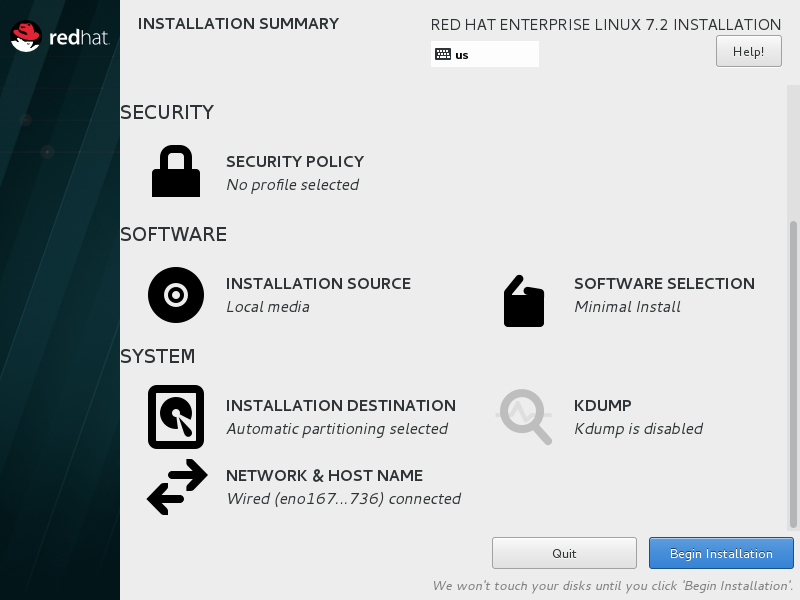Open the Installation Source disc icon

176,295
